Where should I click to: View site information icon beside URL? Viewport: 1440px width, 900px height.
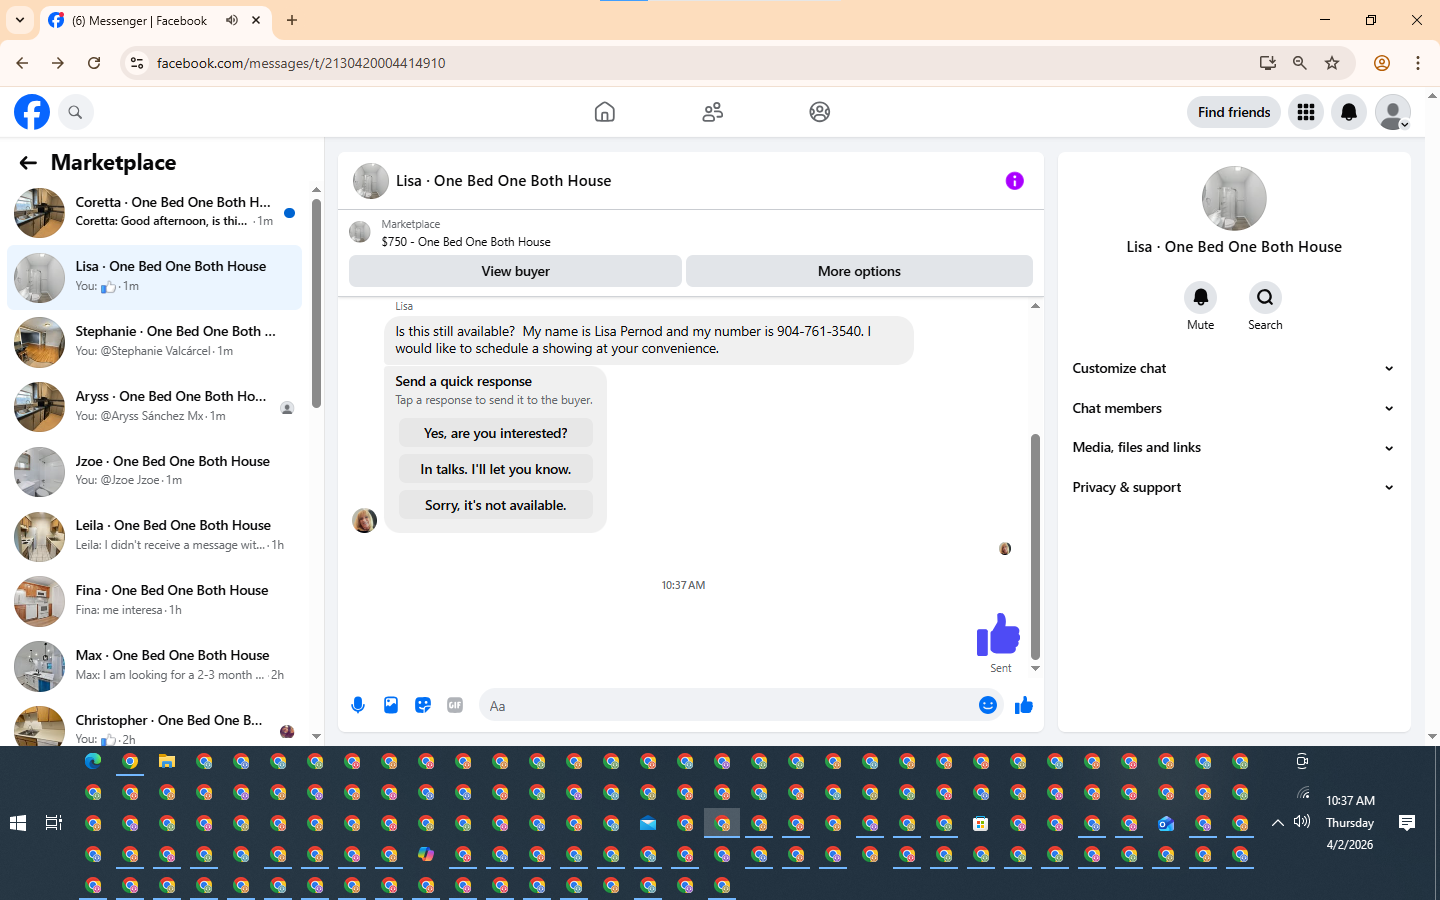coord(137,63)
